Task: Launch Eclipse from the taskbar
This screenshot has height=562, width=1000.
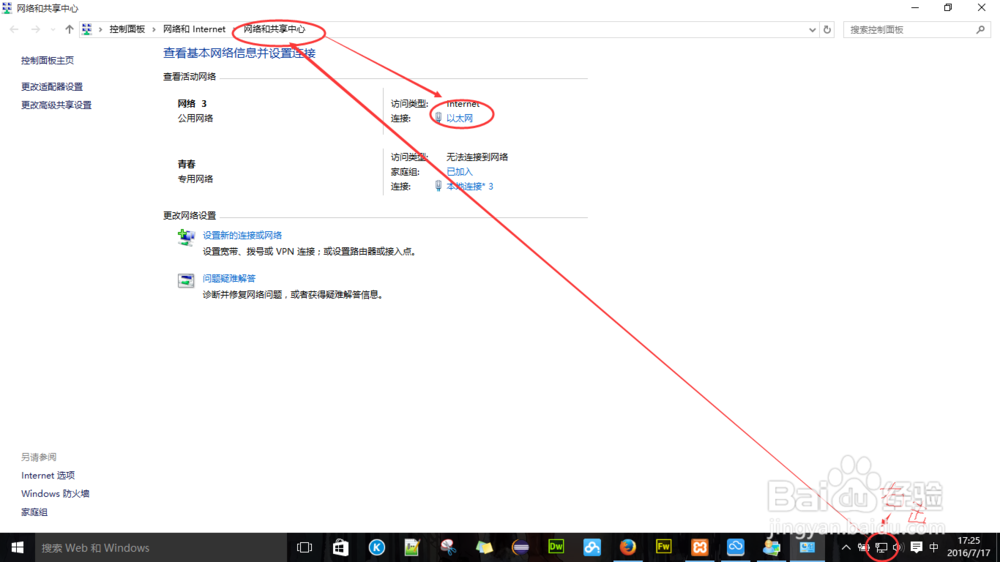Action: click(x=520, y=547)
